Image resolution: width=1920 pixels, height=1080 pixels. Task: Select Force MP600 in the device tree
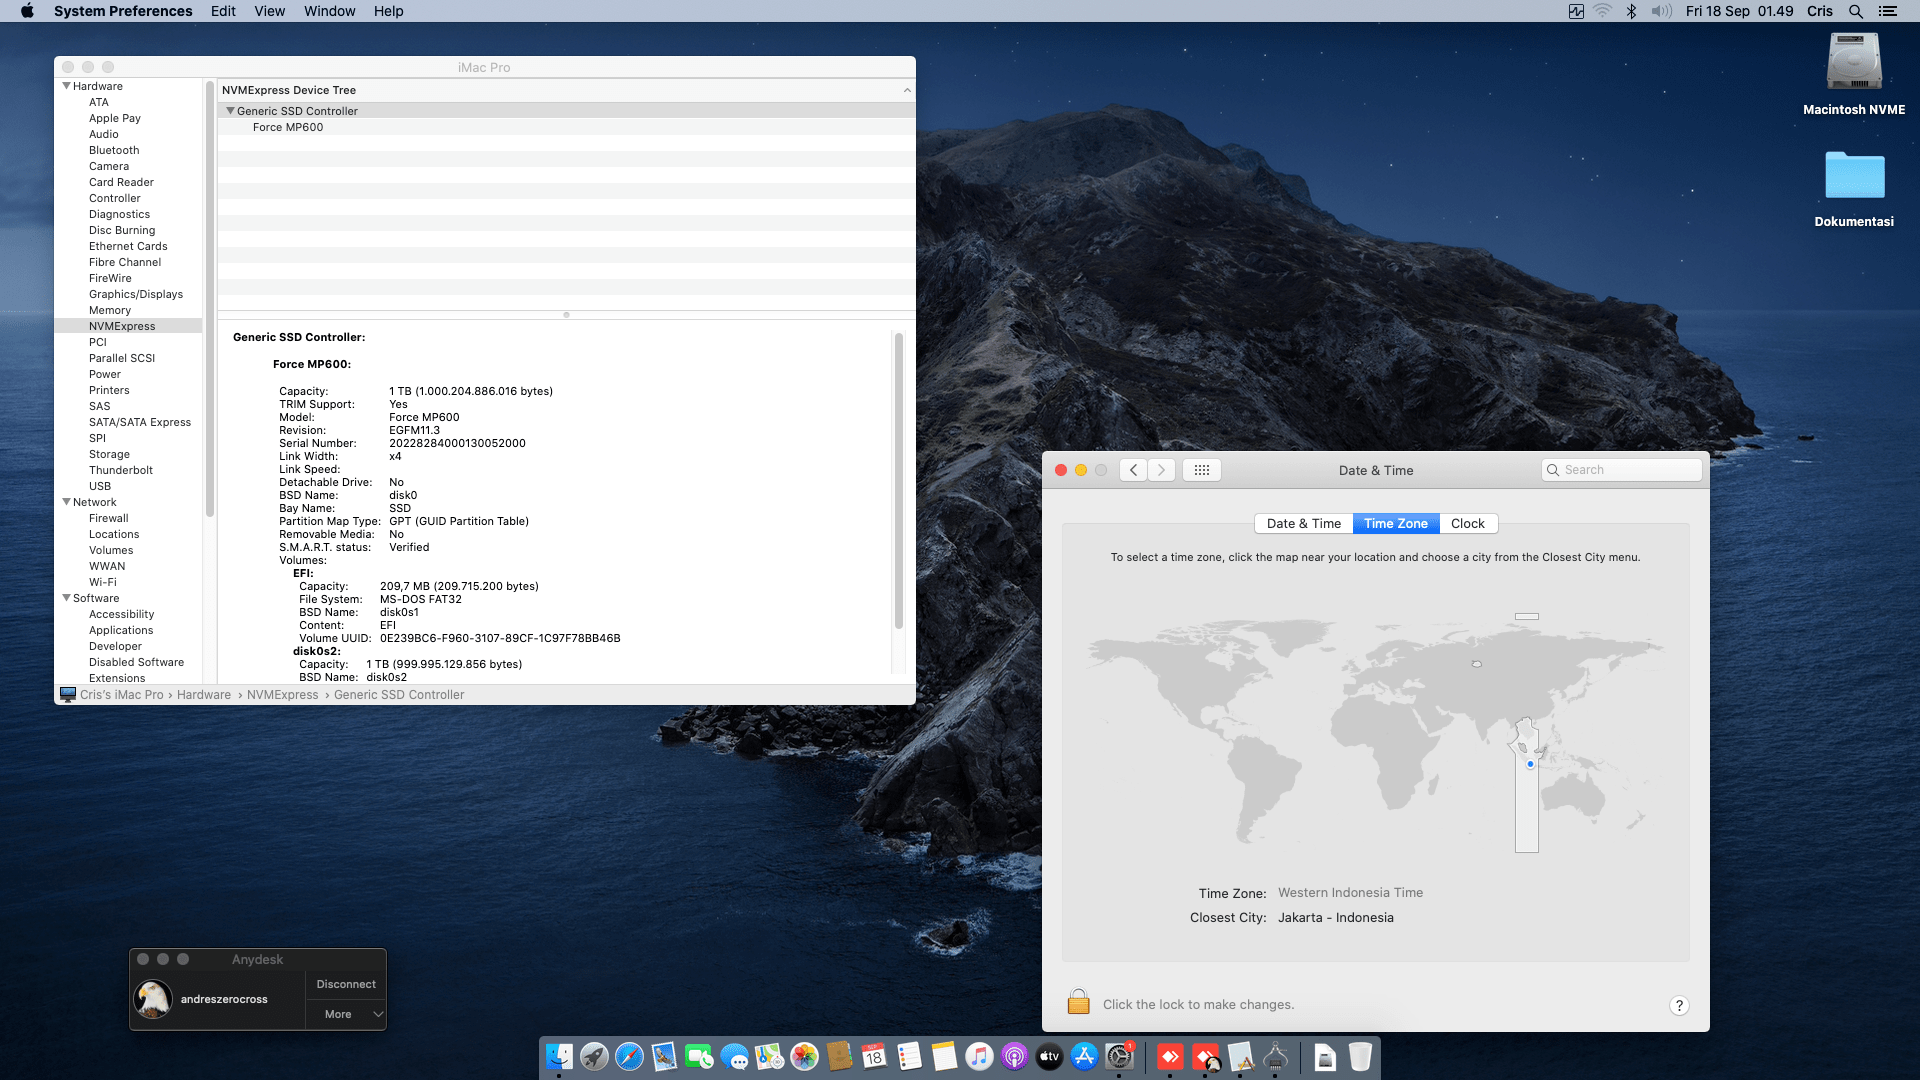click(x=288, y=127)
